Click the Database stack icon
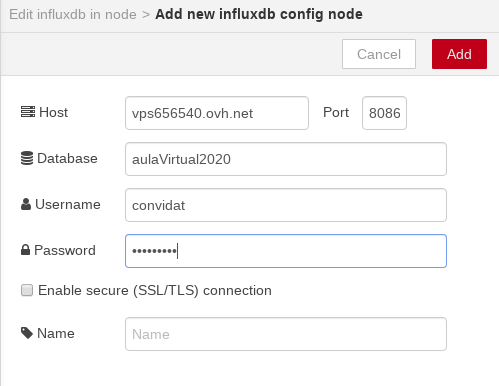 pyautogui.click(x=27, y=158)
